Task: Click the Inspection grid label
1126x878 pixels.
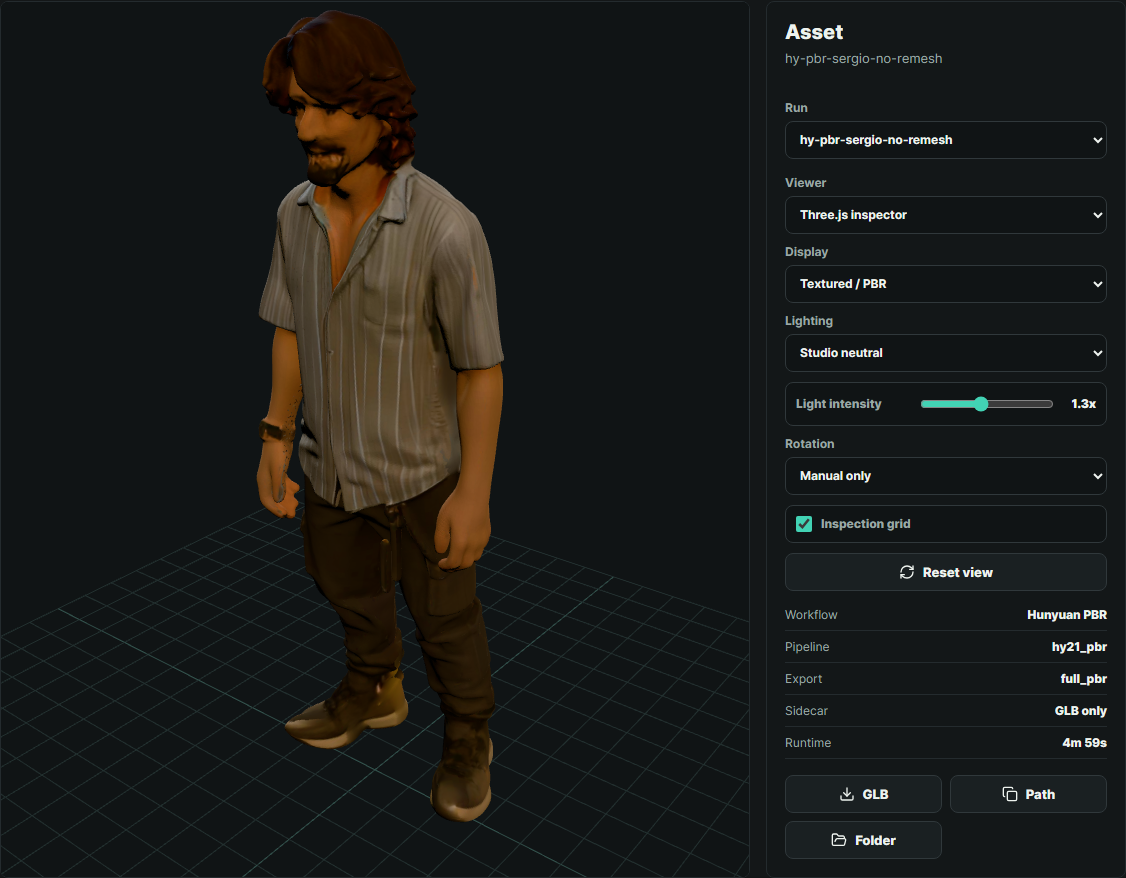Action: (865, 524)
